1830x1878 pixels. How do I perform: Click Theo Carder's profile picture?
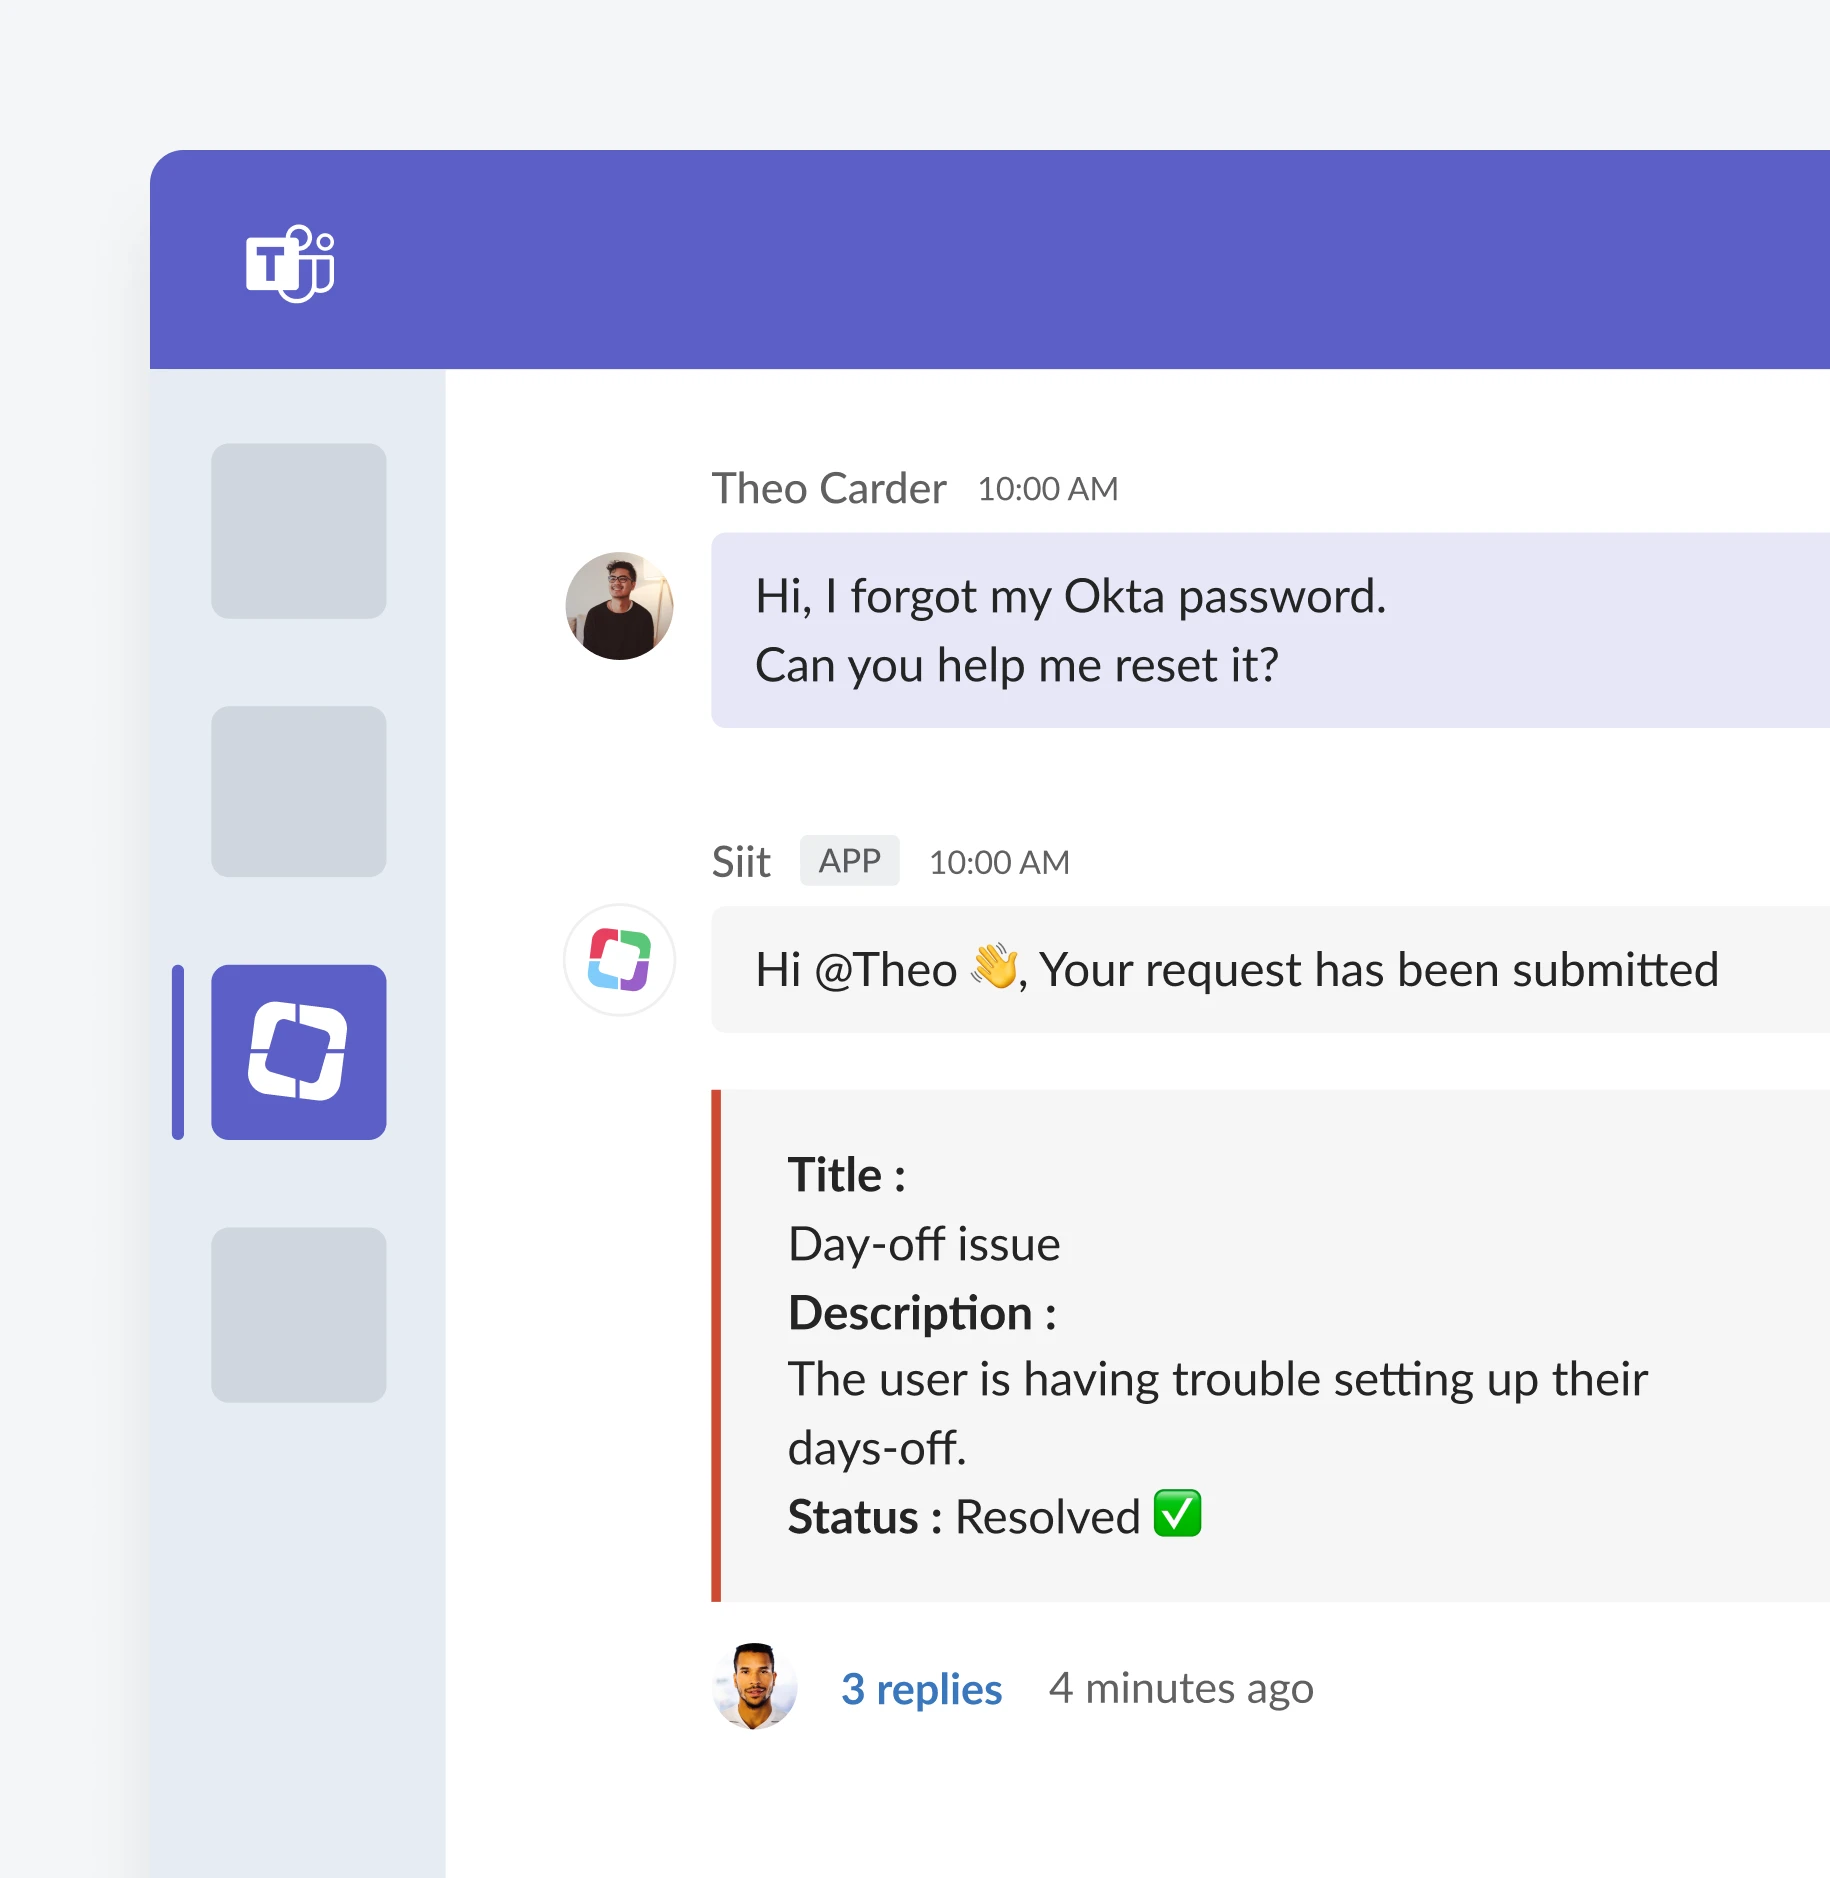point(619,606)
